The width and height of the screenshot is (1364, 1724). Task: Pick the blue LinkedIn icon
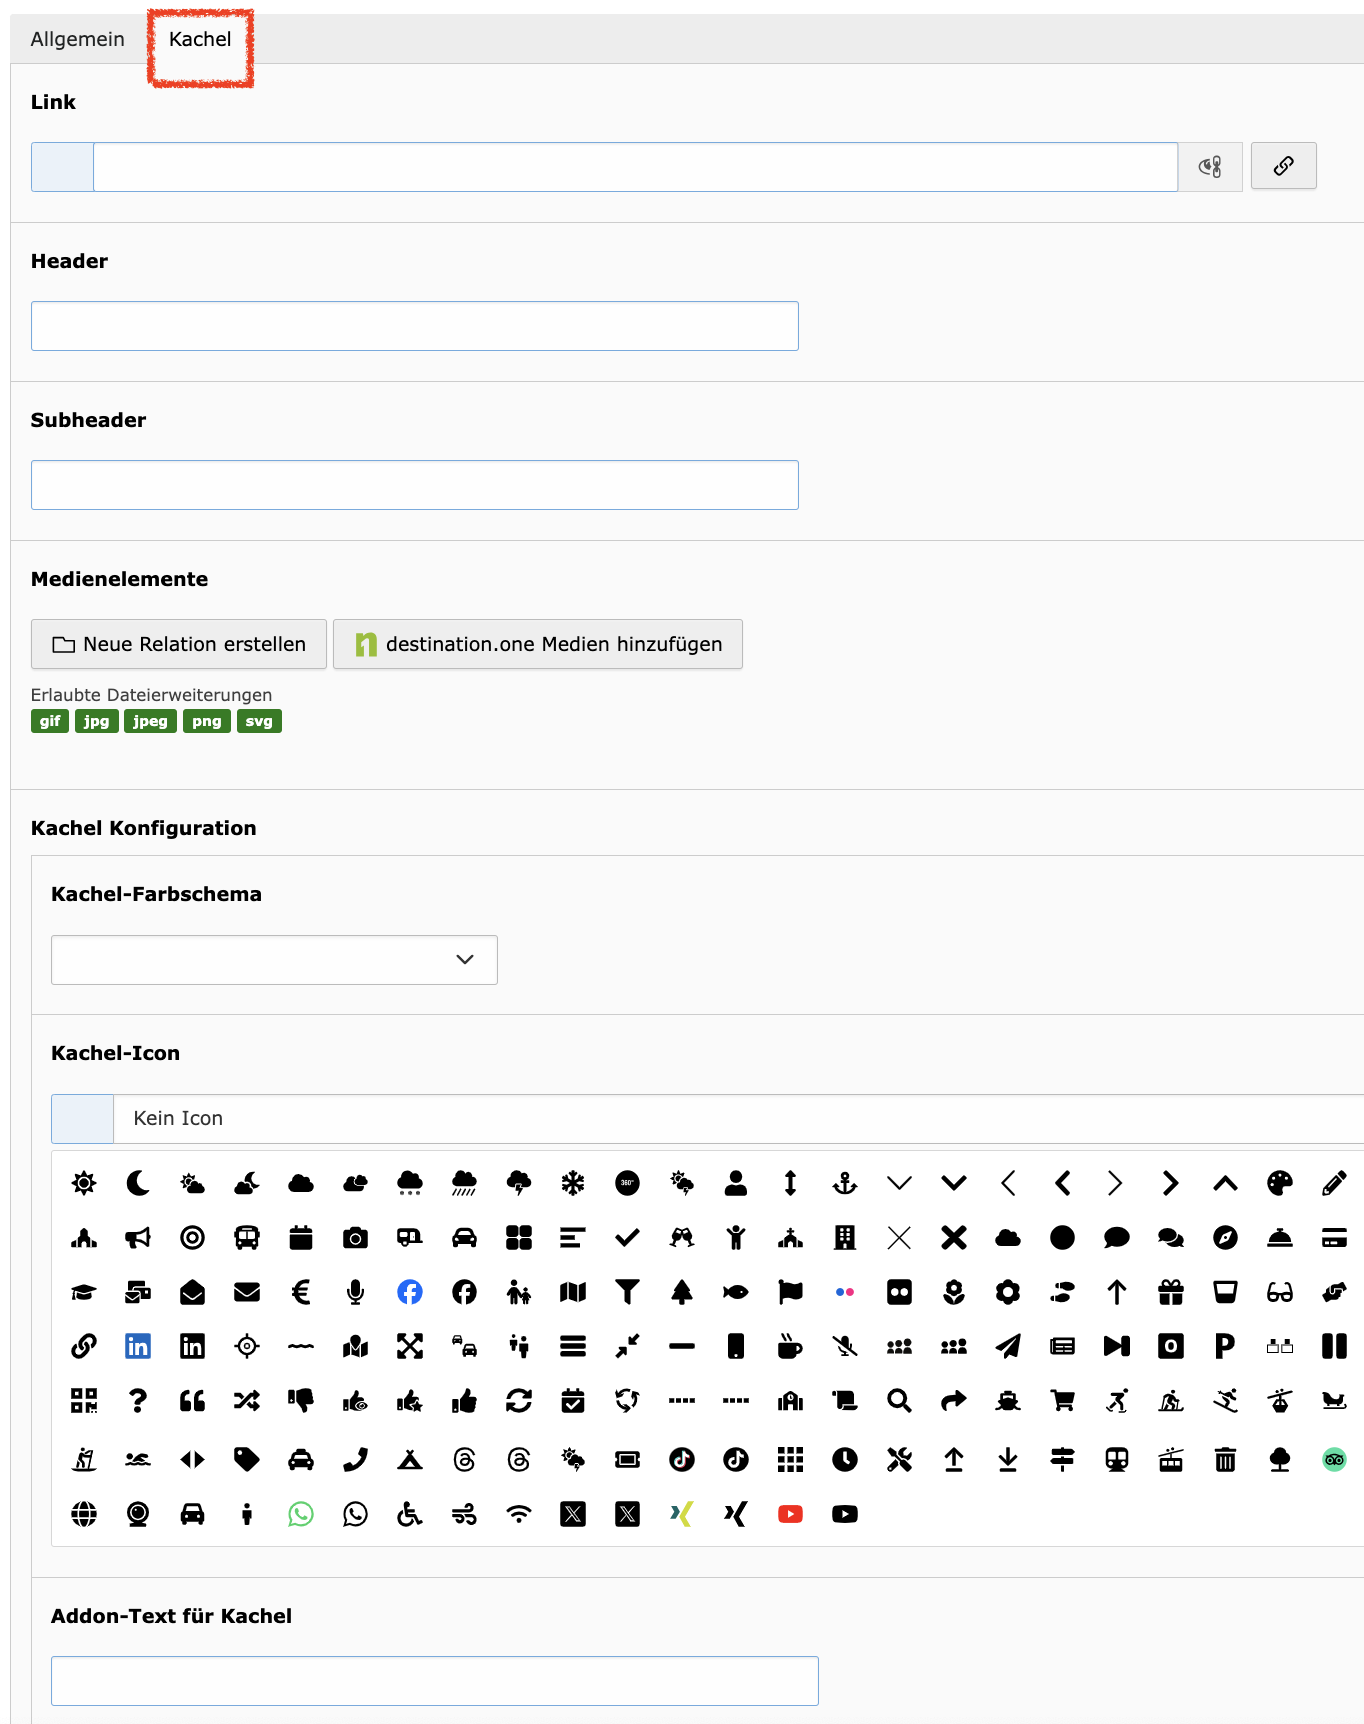pos(138,1347)
